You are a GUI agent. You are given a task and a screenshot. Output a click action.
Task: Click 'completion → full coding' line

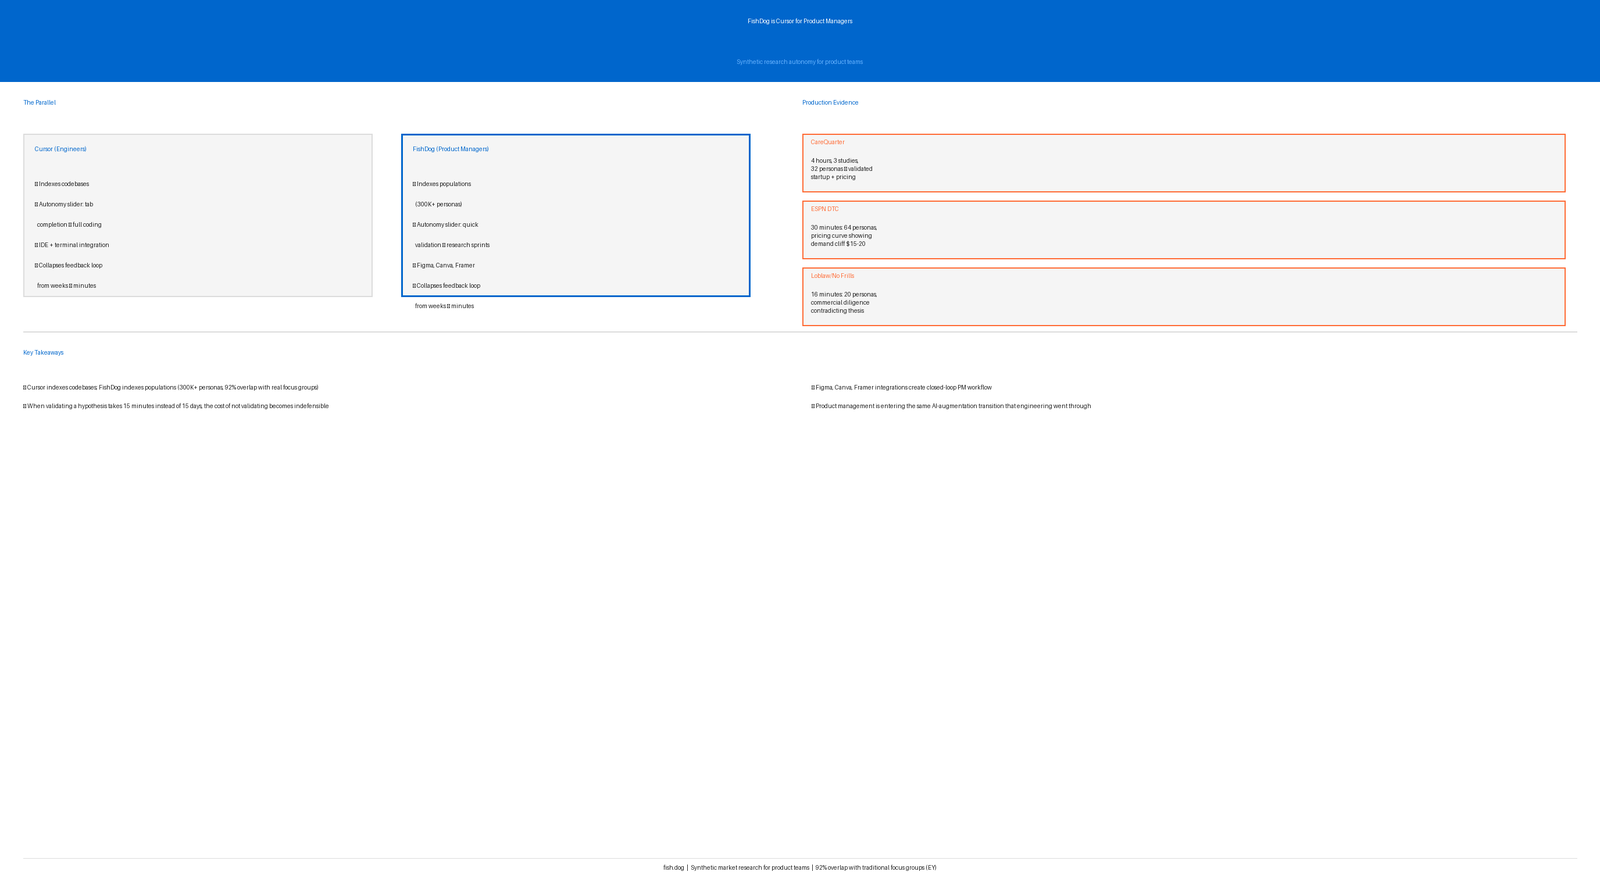pos(69,225)
